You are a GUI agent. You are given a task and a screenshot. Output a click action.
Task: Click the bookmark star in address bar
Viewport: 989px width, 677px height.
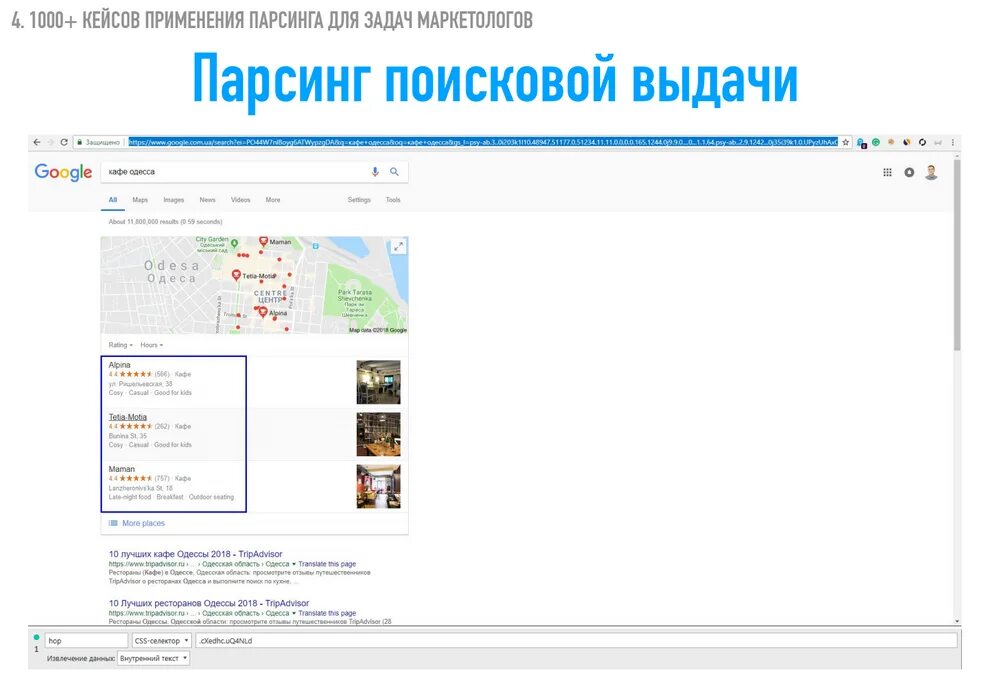(x=846, y=143)
